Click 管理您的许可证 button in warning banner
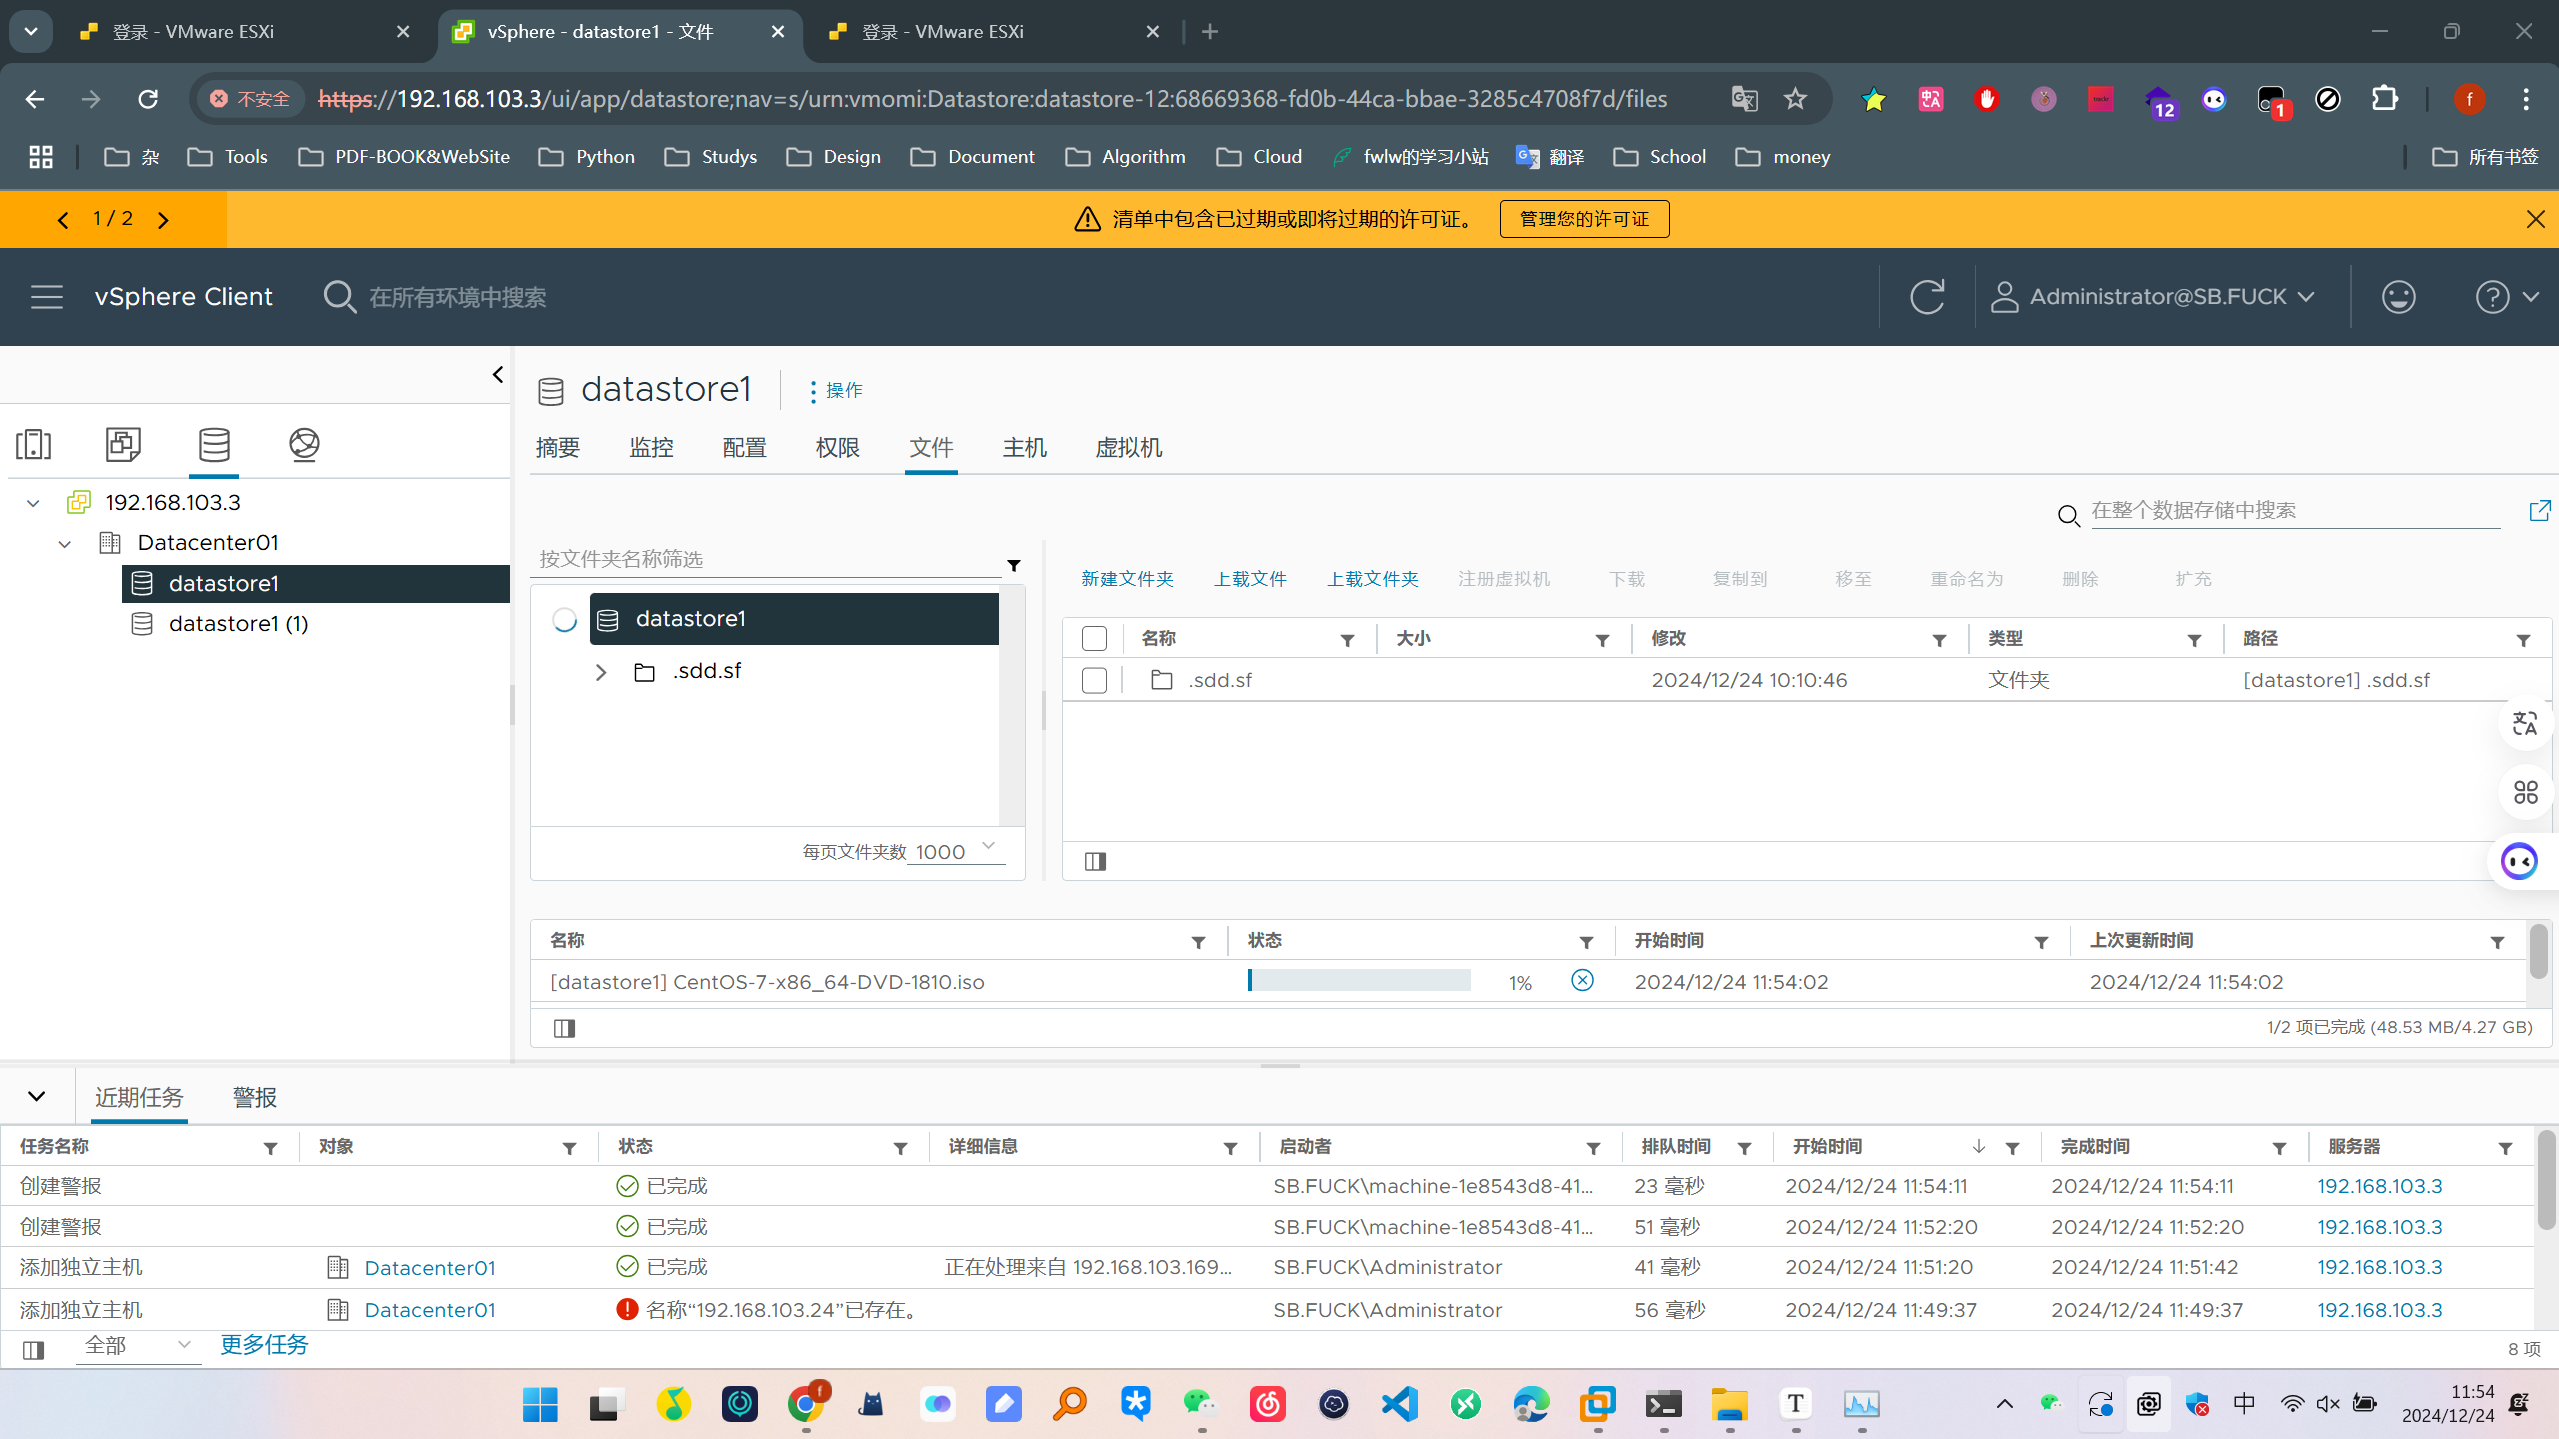 coord(1584,219)
